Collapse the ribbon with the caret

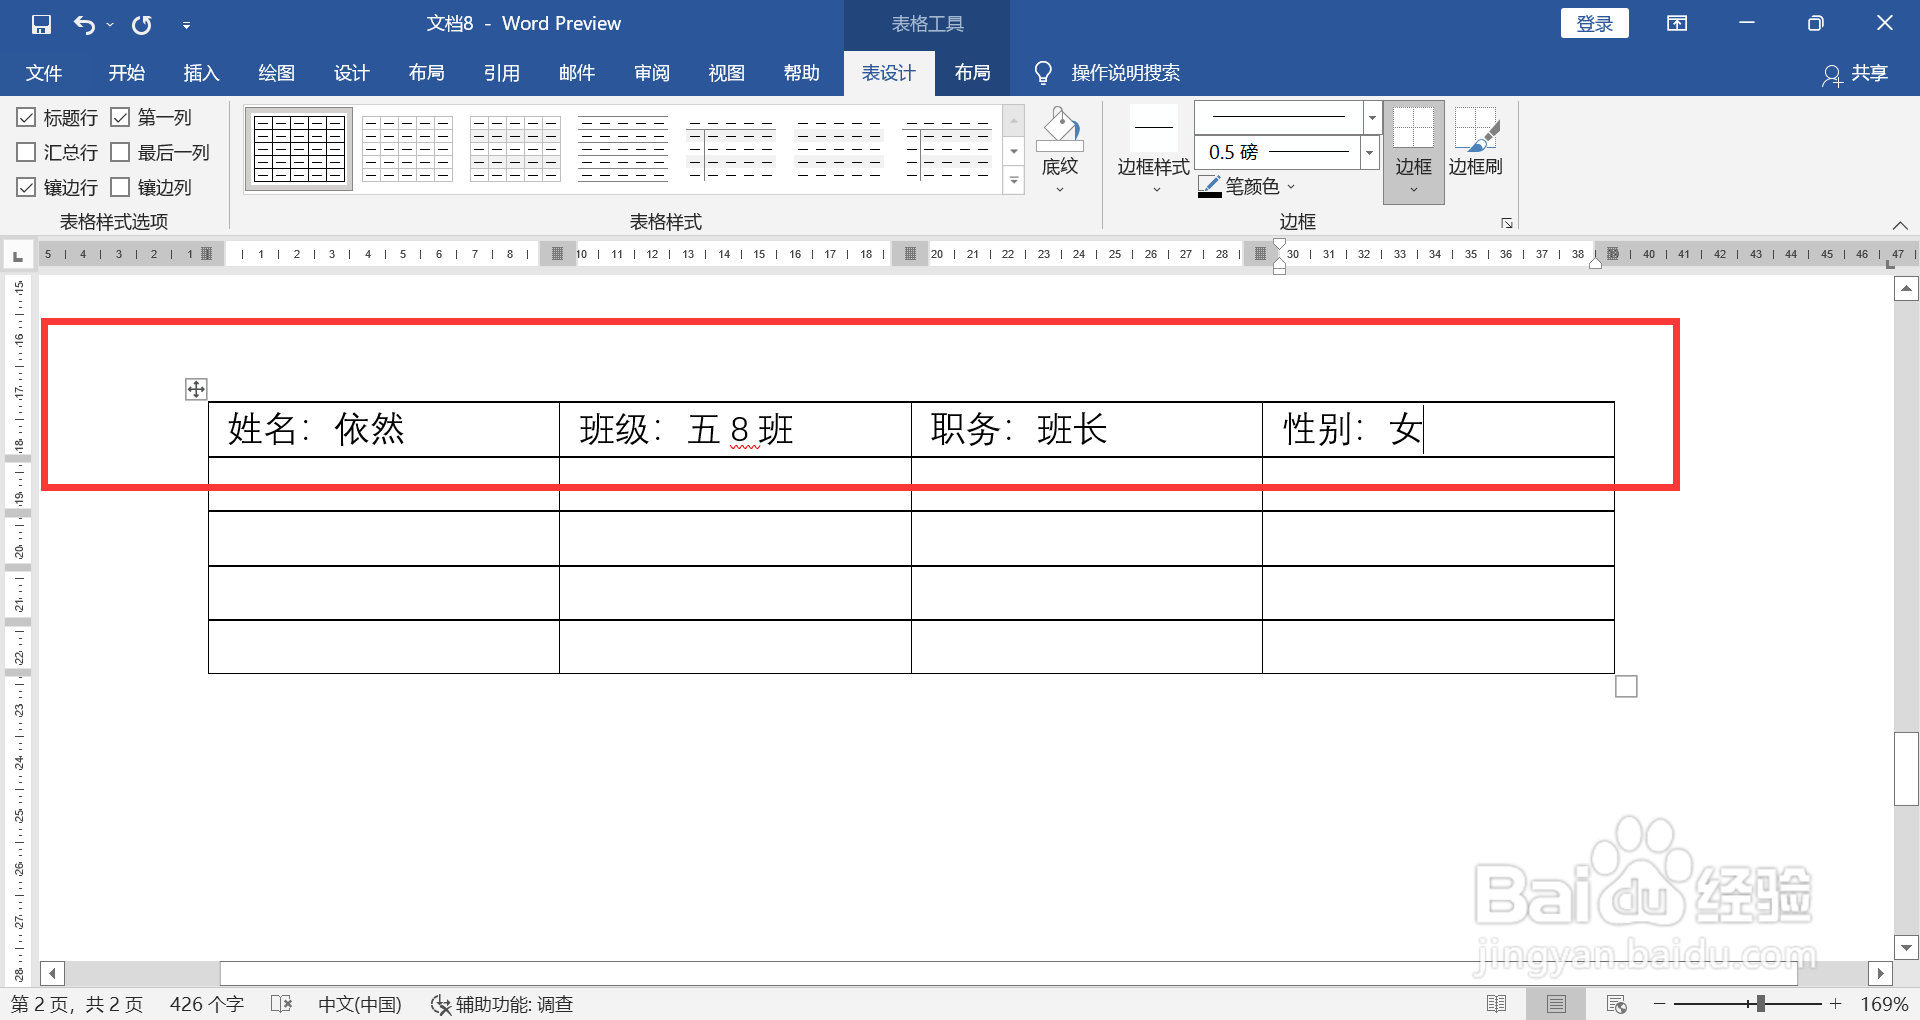point(1900,225)
